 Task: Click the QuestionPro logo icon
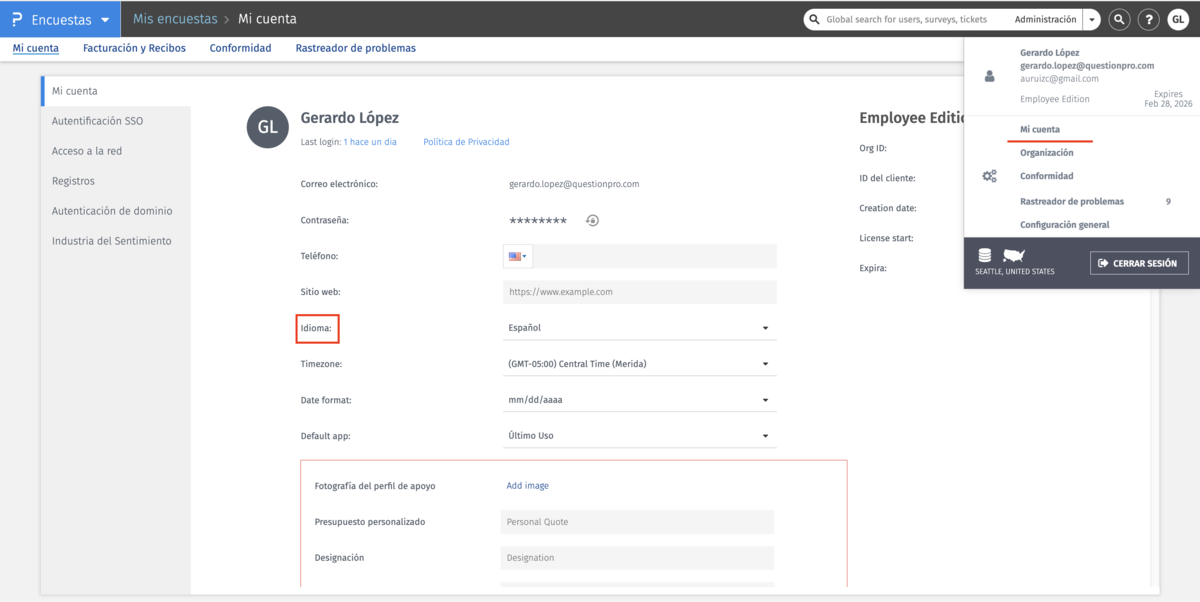coord(17,19)
